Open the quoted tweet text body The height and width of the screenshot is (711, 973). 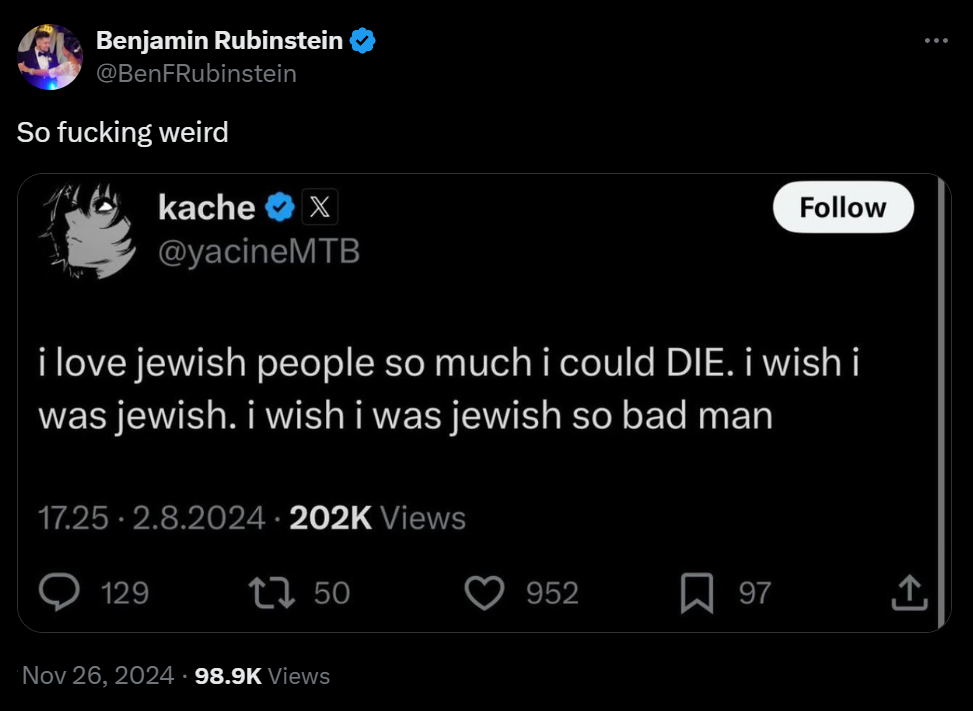click(449, 388)
